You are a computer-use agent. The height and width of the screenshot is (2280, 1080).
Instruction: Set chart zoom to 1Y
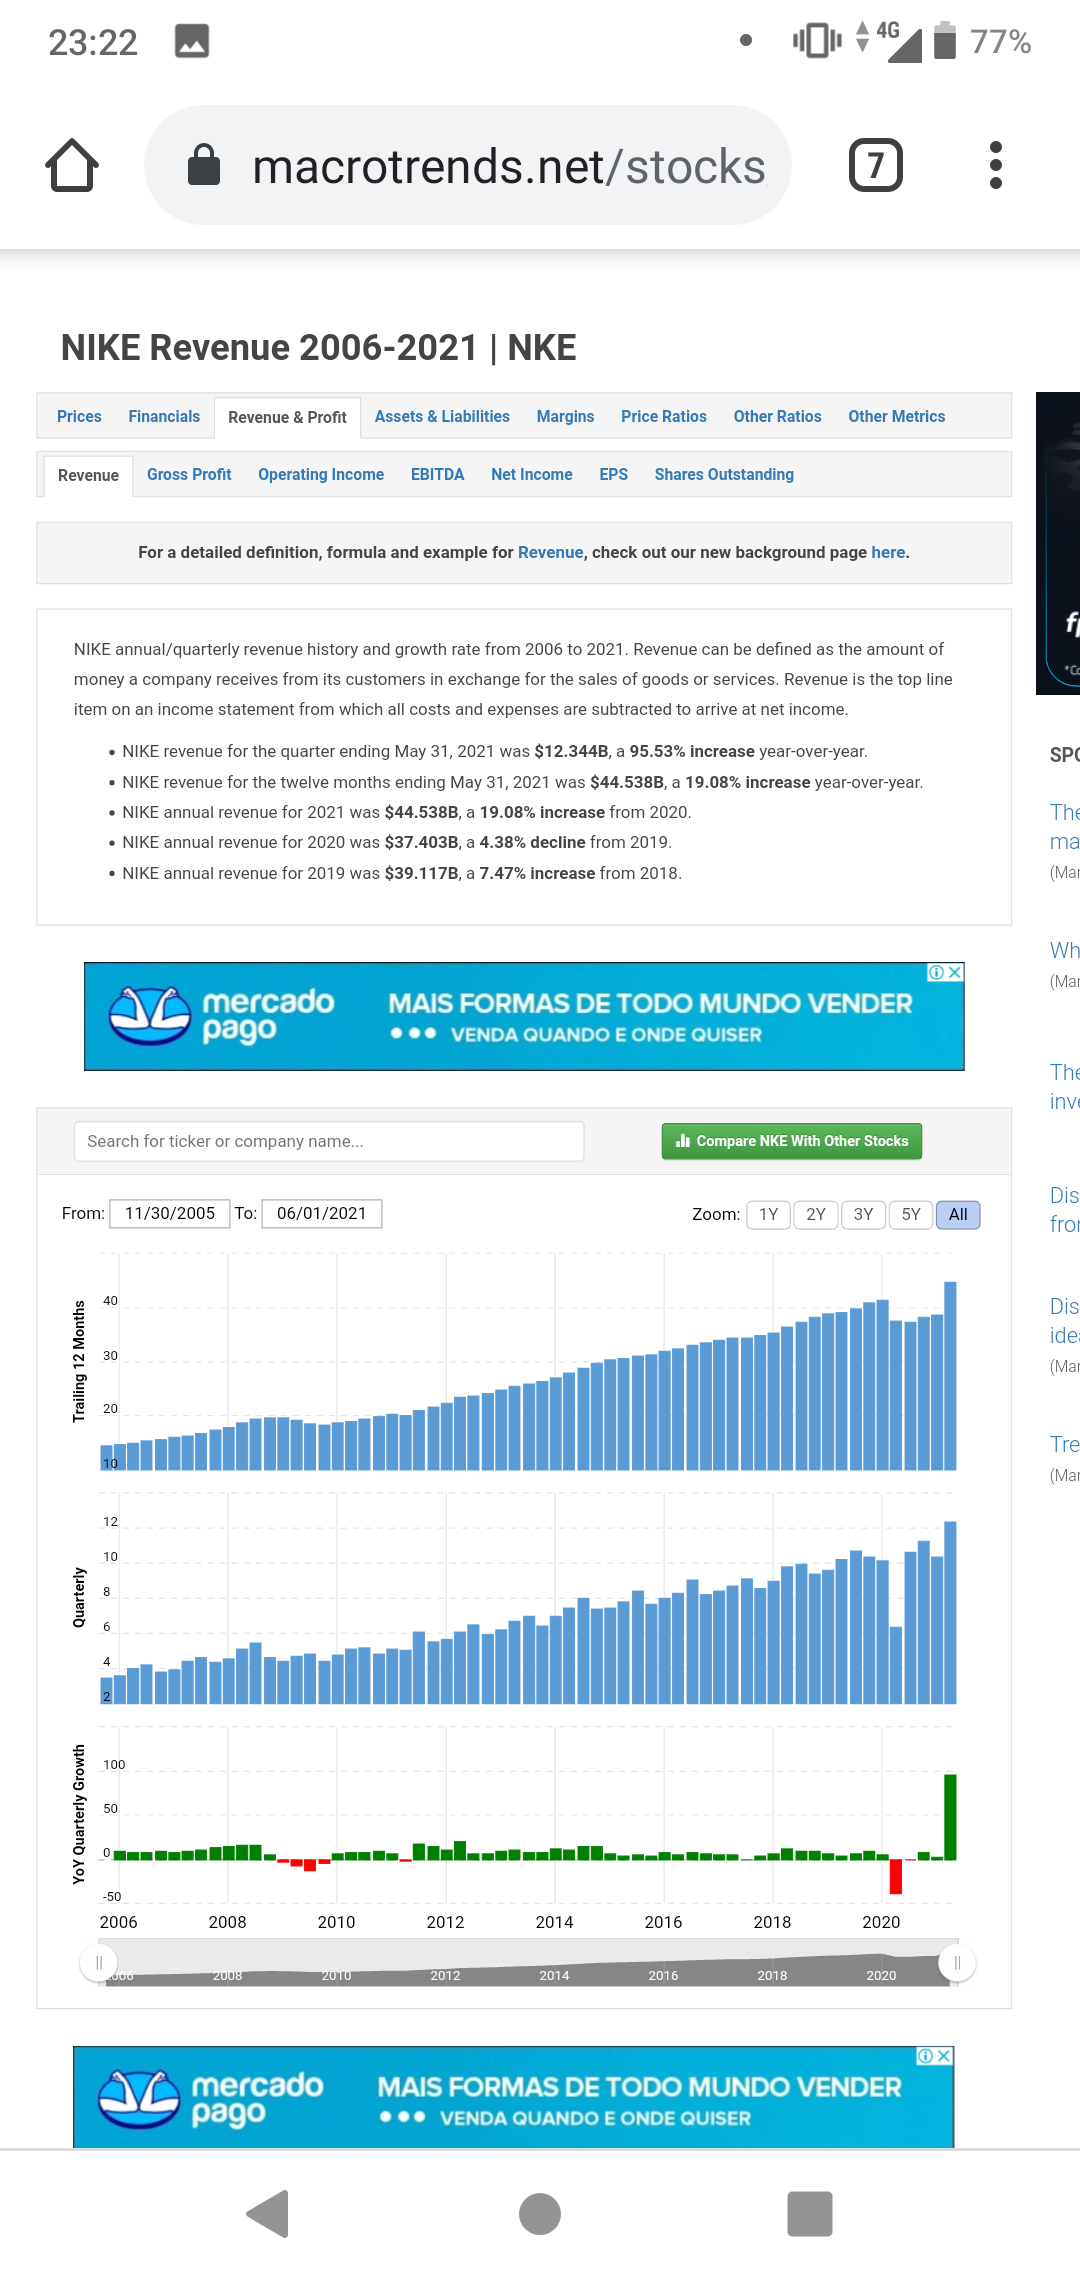(768, 1214)
